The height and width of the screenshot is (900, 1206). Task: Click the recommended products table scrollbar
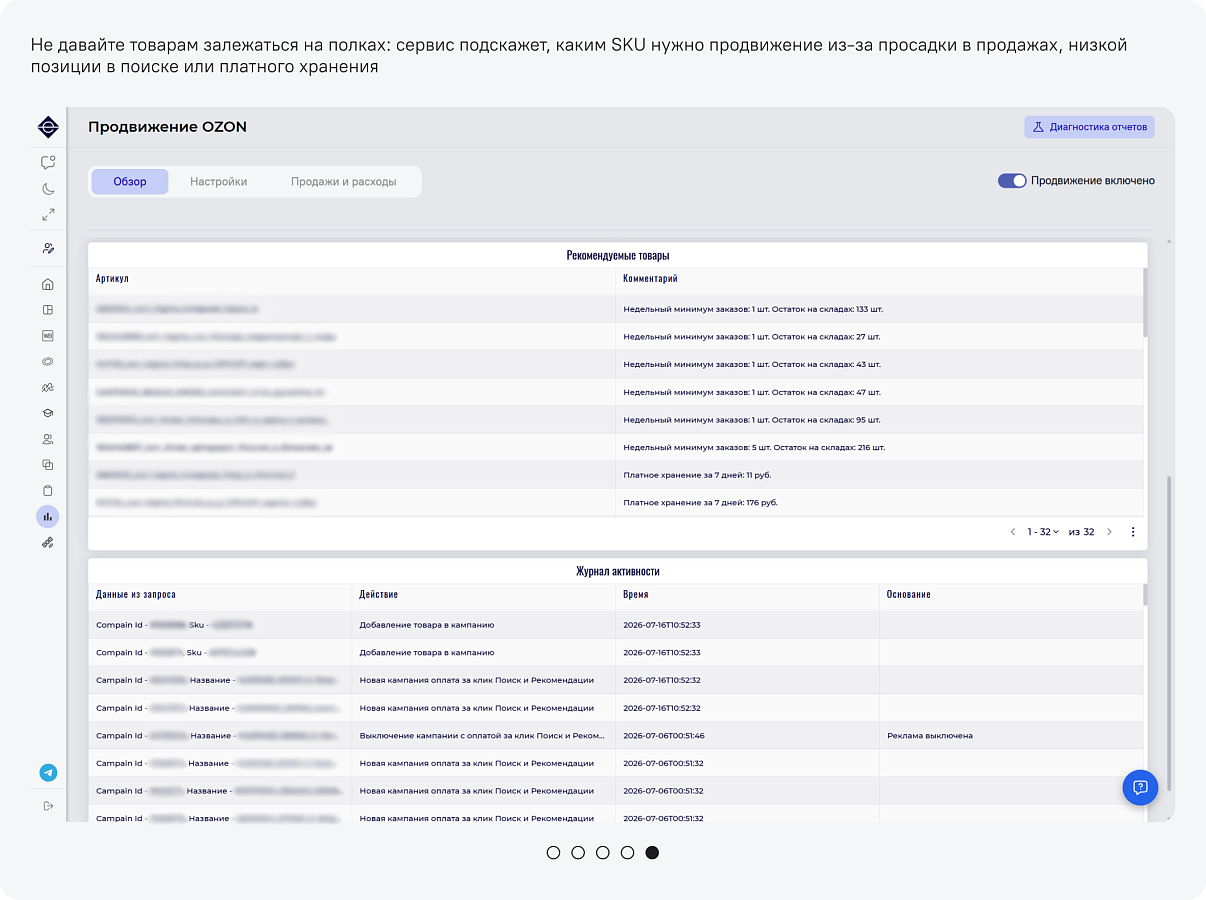pyautogui.click(x=1145, y=305)
